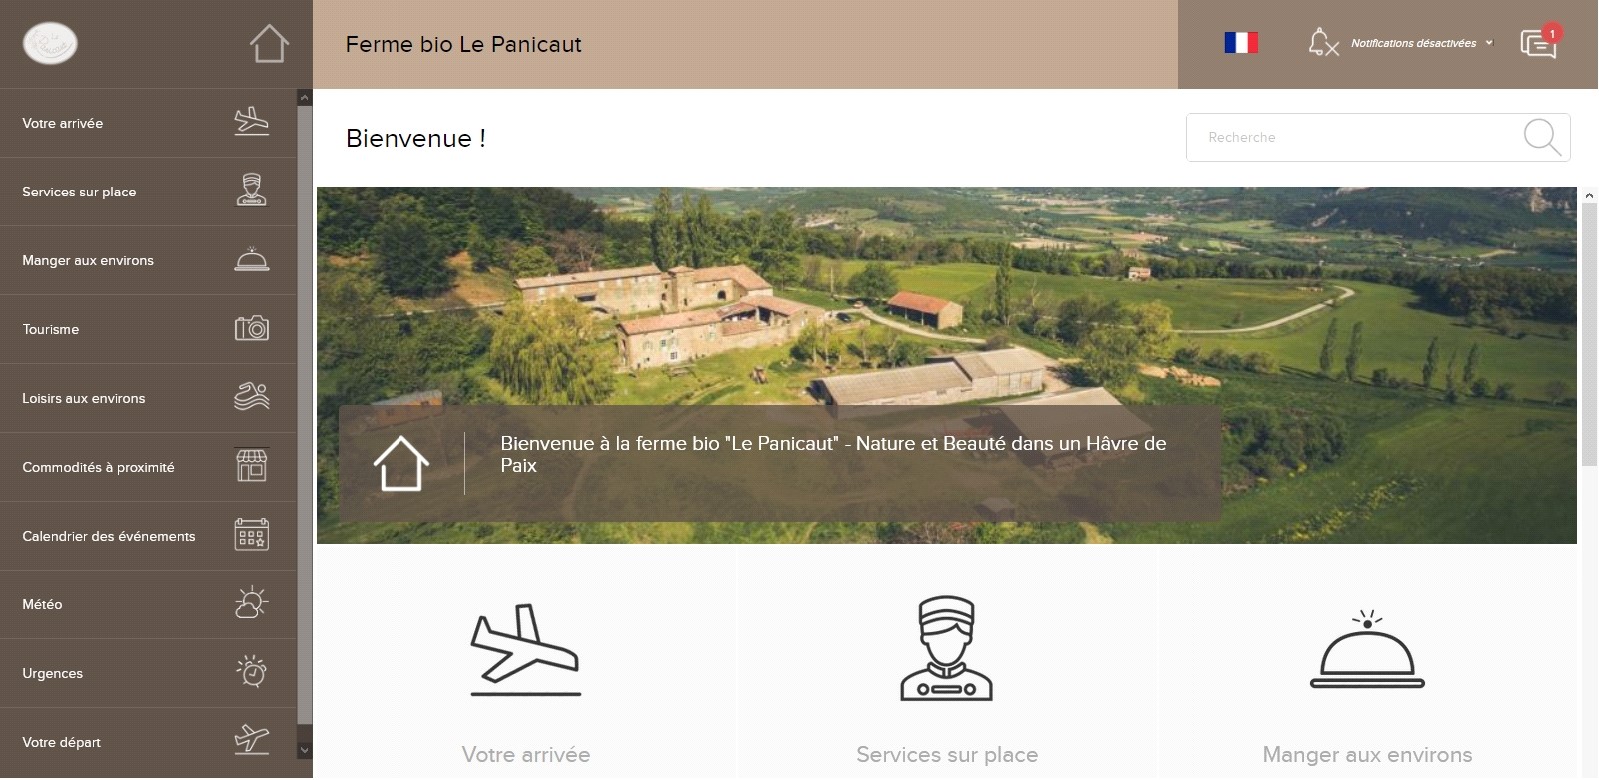The image size is (1599, 780).
Task: Click the muted bell notification icon
Action: point(1323,43)
